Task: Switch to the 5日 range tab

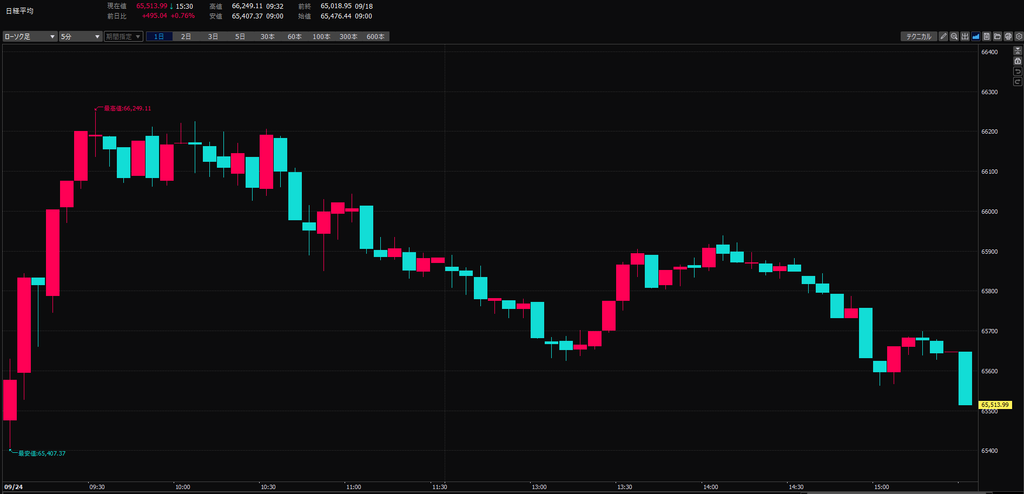Action: [x=240, y=37]
